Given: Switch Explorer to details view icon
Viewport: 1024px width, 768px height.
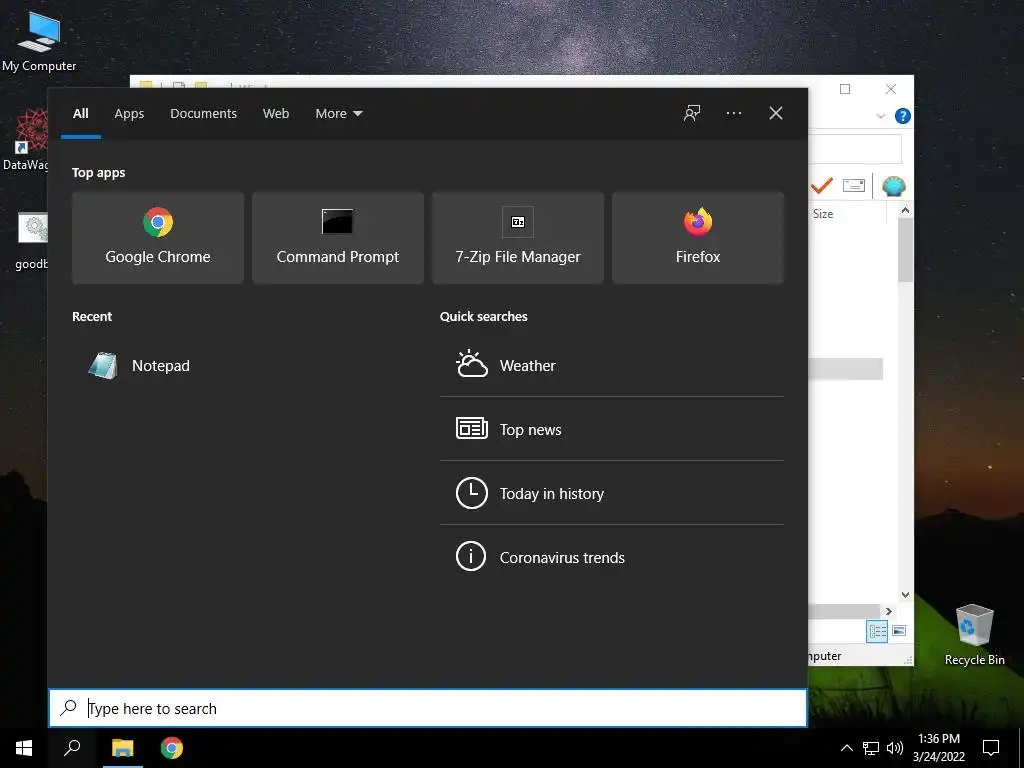Looking at the screenshot, I should [877, 631].
